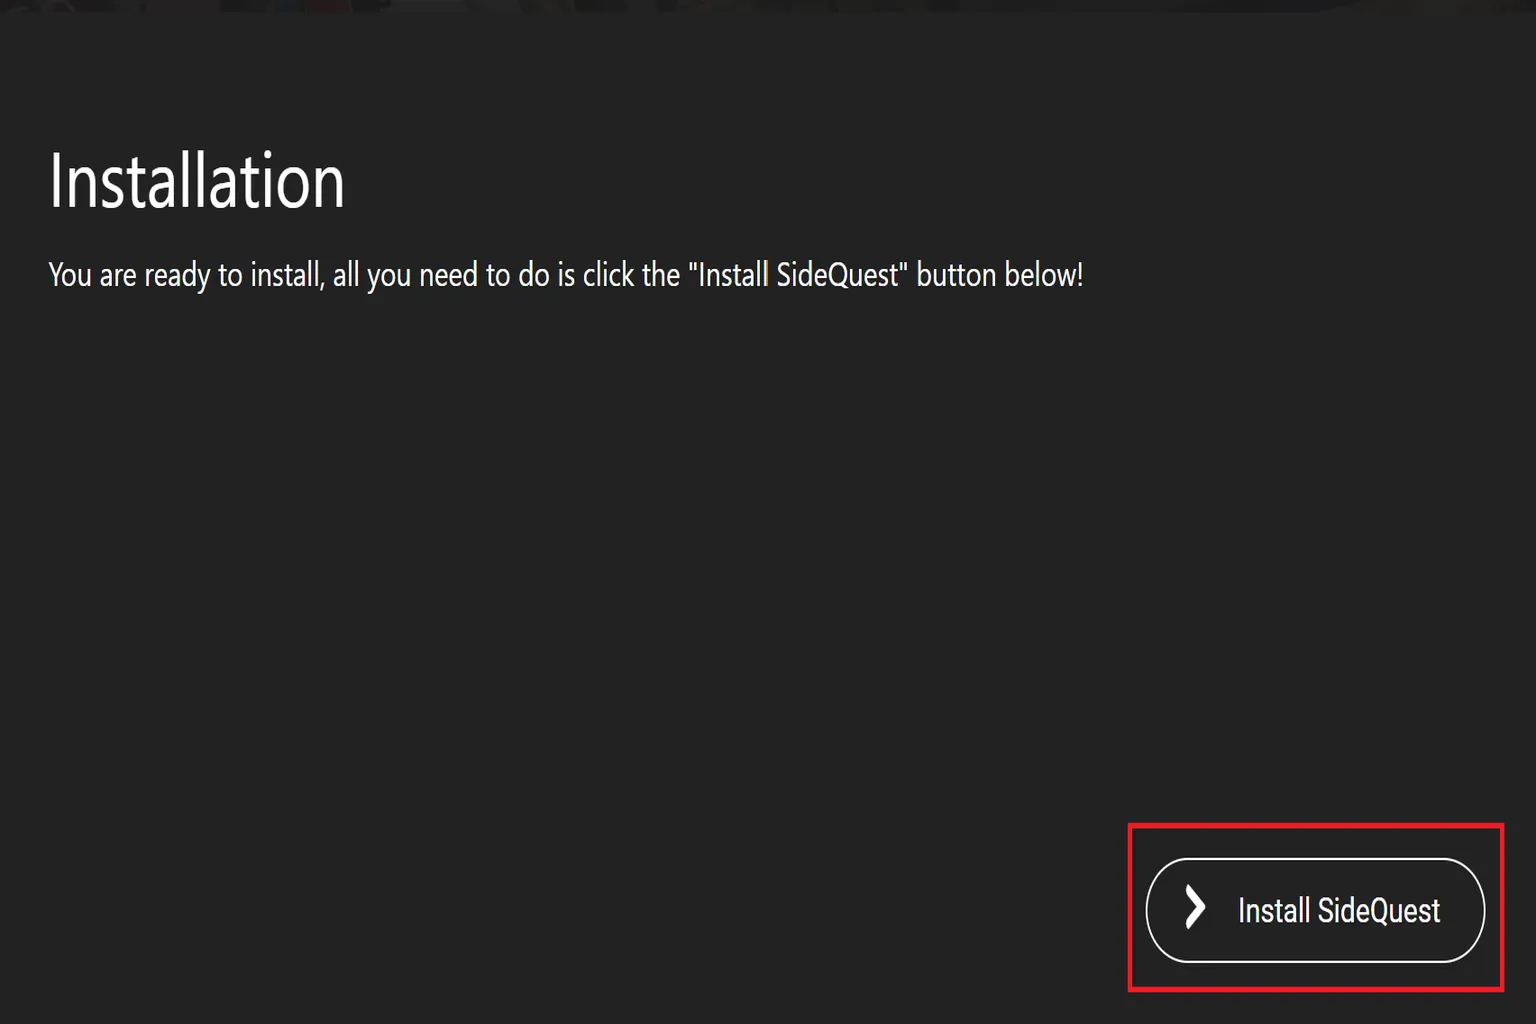The height and width of the screenshot is (1024, 1536).
Task: Select the "Installation" heading text
Action: click(197, 181)
